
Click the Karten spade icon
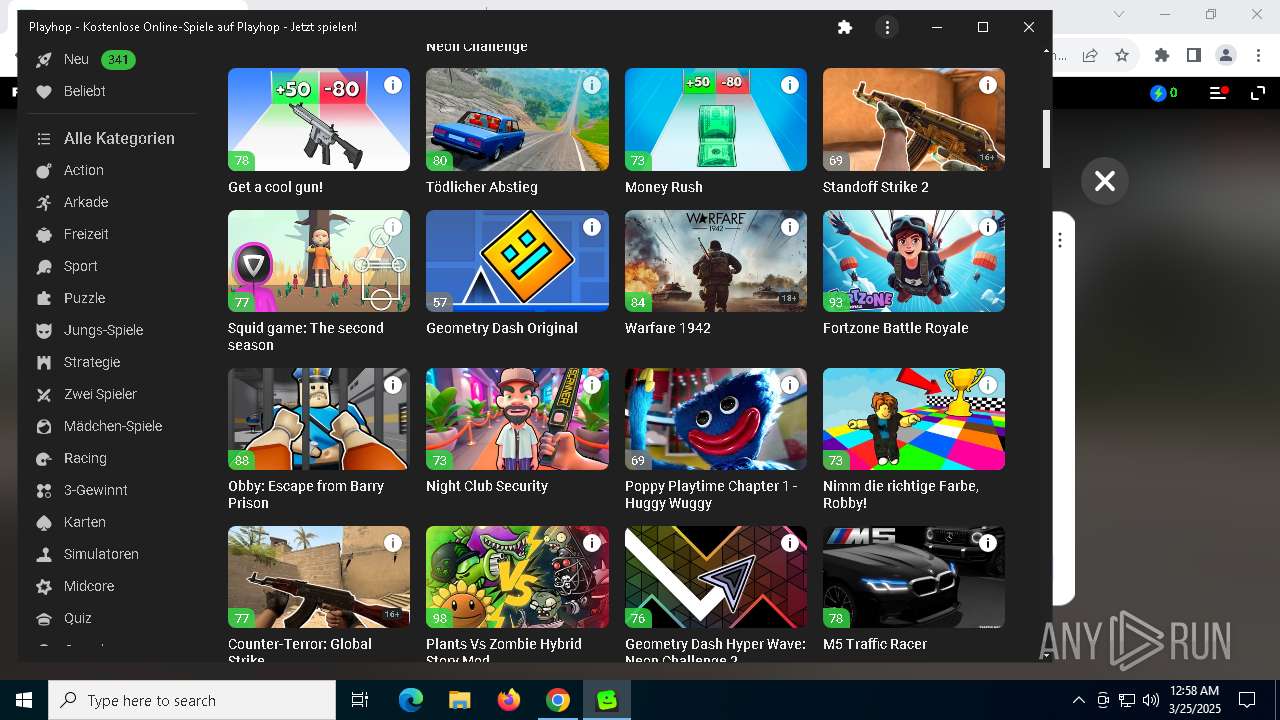click(x=44, y=523)
